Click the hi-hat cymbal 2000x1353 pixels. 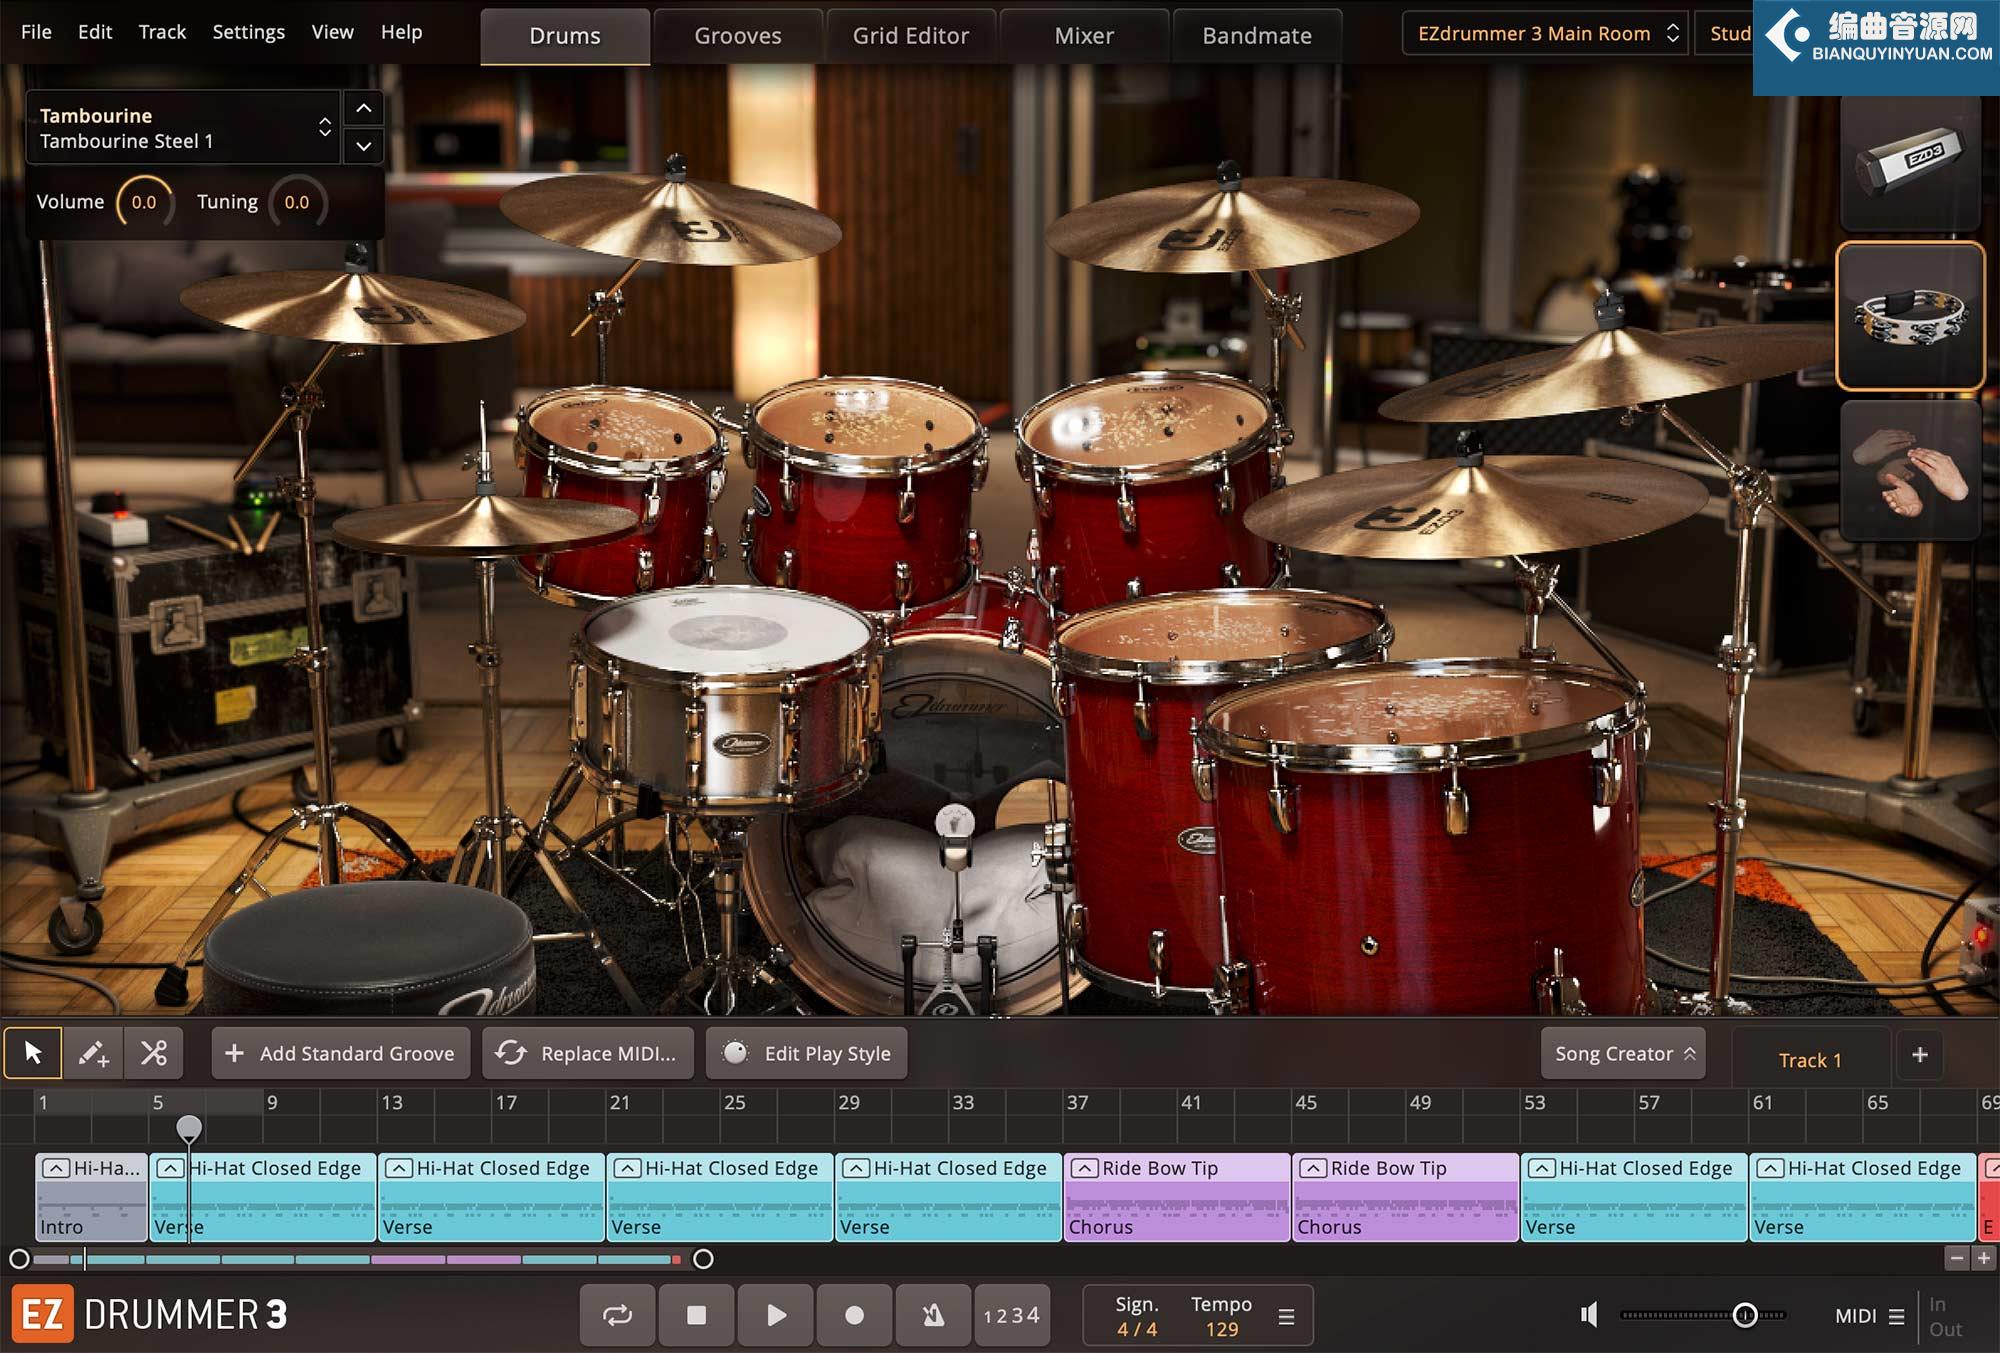click(485, 525)
